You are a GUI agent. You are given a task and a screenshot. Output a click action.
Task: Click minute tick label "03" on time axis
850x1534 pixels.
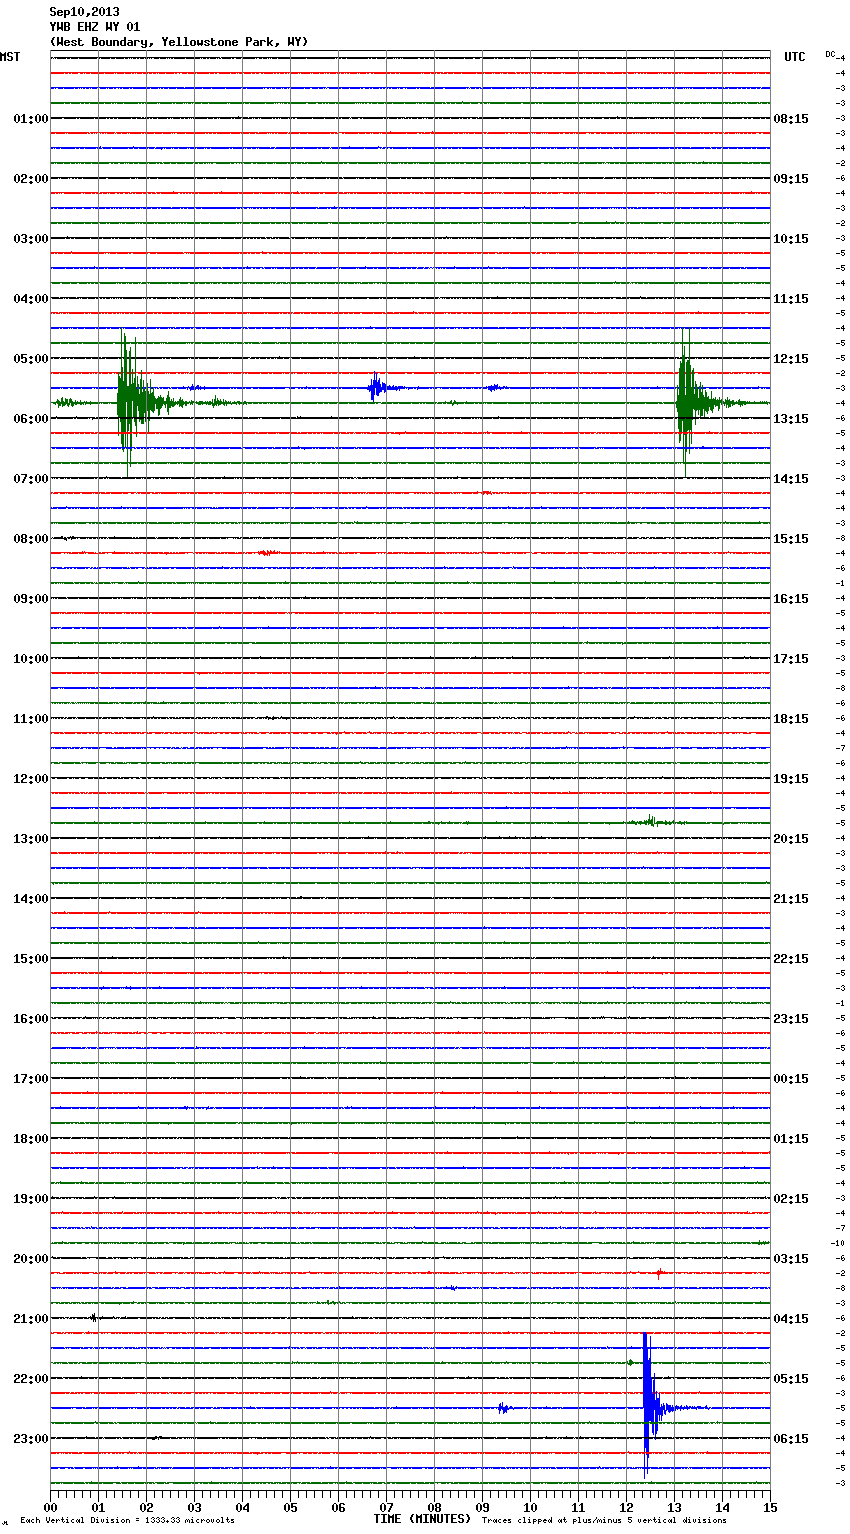point(194,1507)
